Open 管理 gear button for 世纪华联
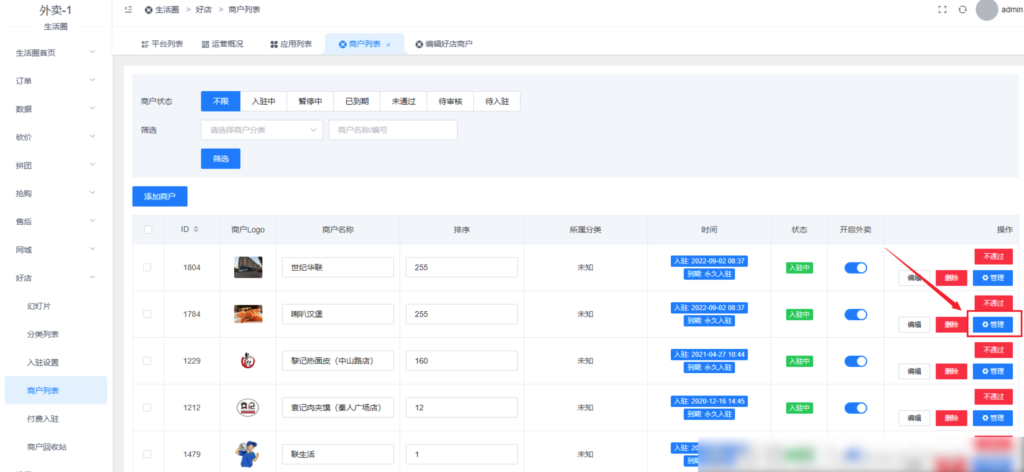1024x472 pixels. pos(993,277)
